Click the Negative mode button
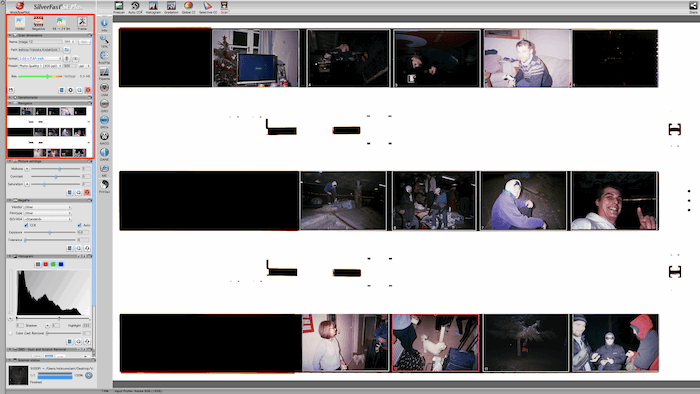The image size is (700, 394). tap(38, 23)
